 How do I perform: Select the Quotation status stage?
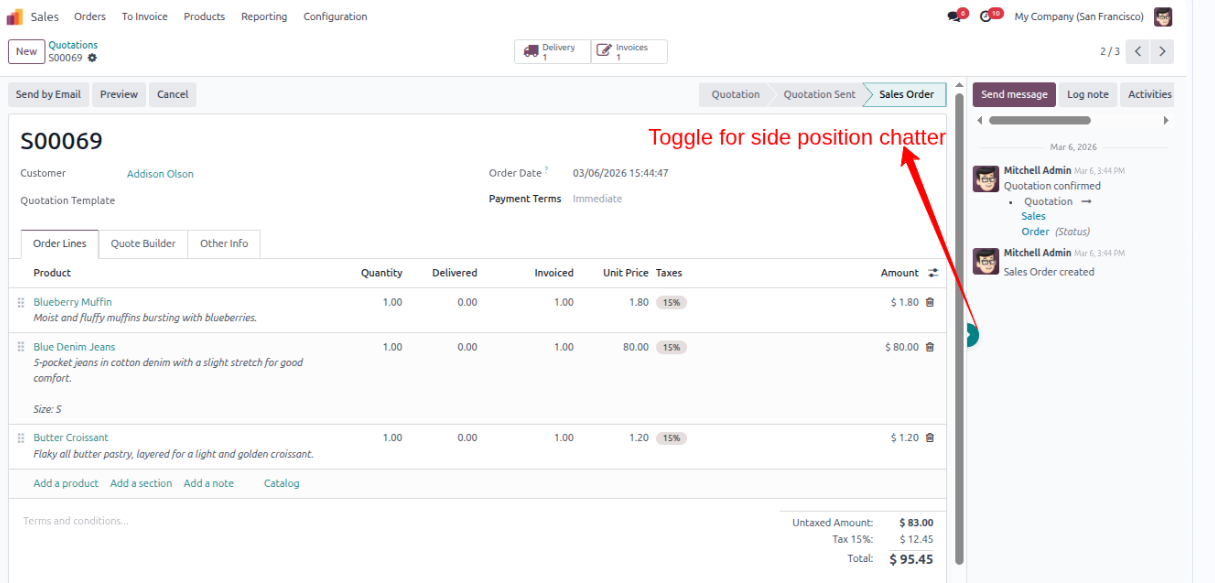[x=735, y=94]
